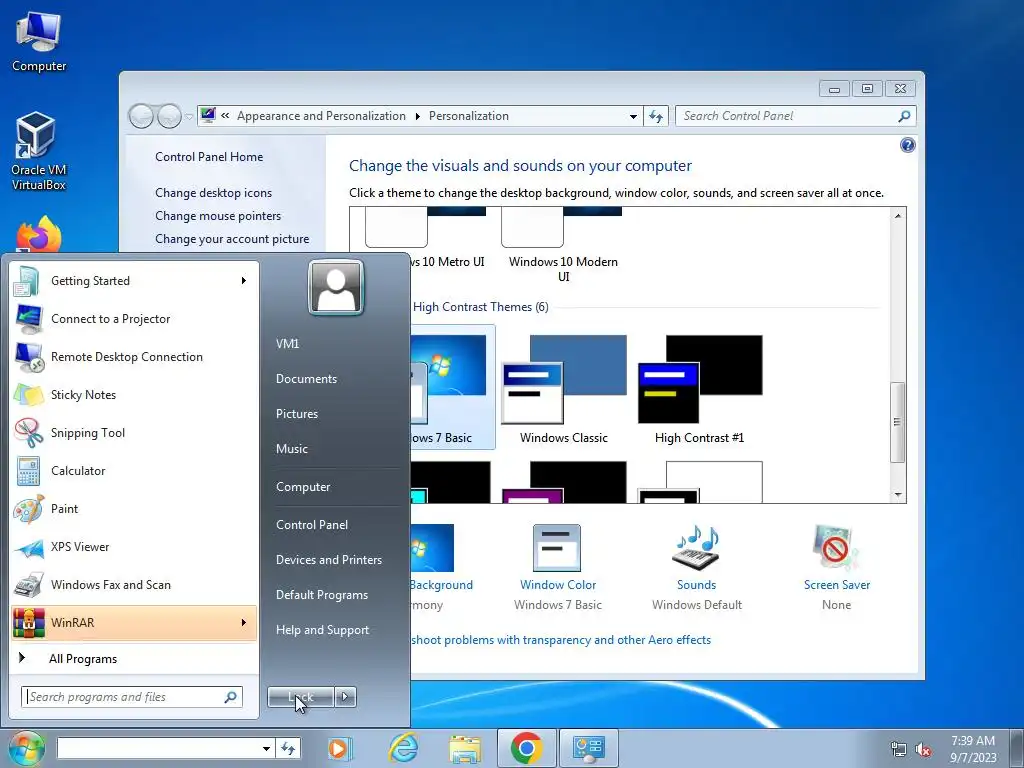The image size is (1024, 768).
Task: Click the Show desktop button
Action: click(1017, 748)
